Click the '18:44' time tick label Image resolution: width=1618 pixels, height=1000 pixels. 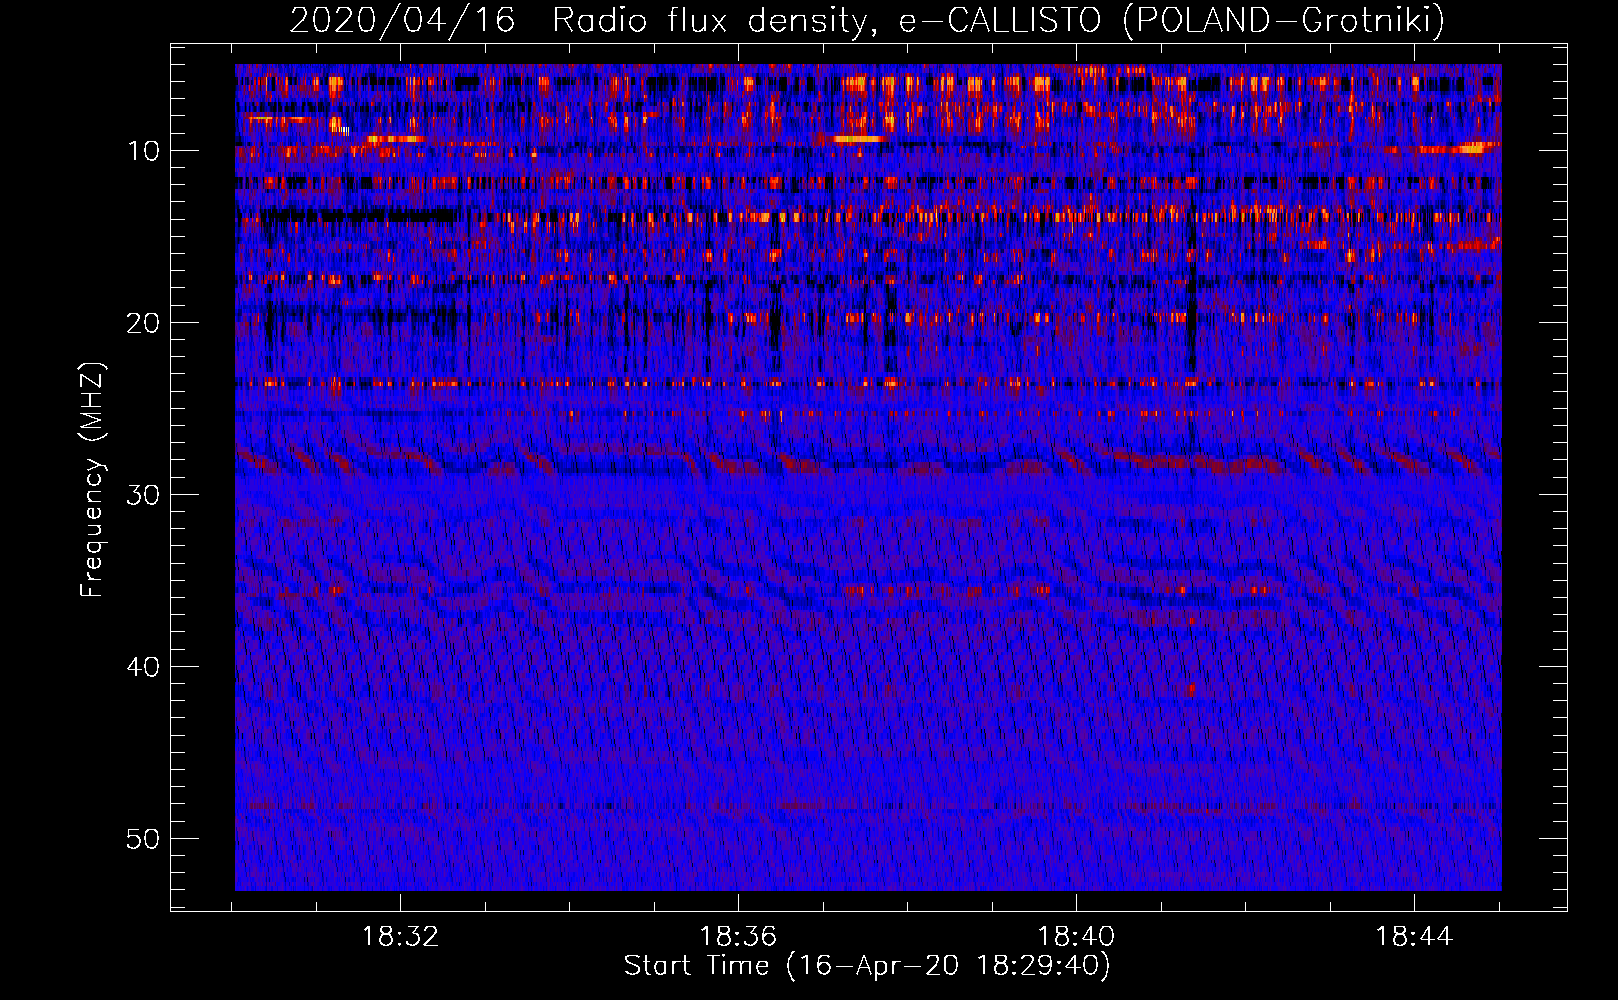point(1414,937)
